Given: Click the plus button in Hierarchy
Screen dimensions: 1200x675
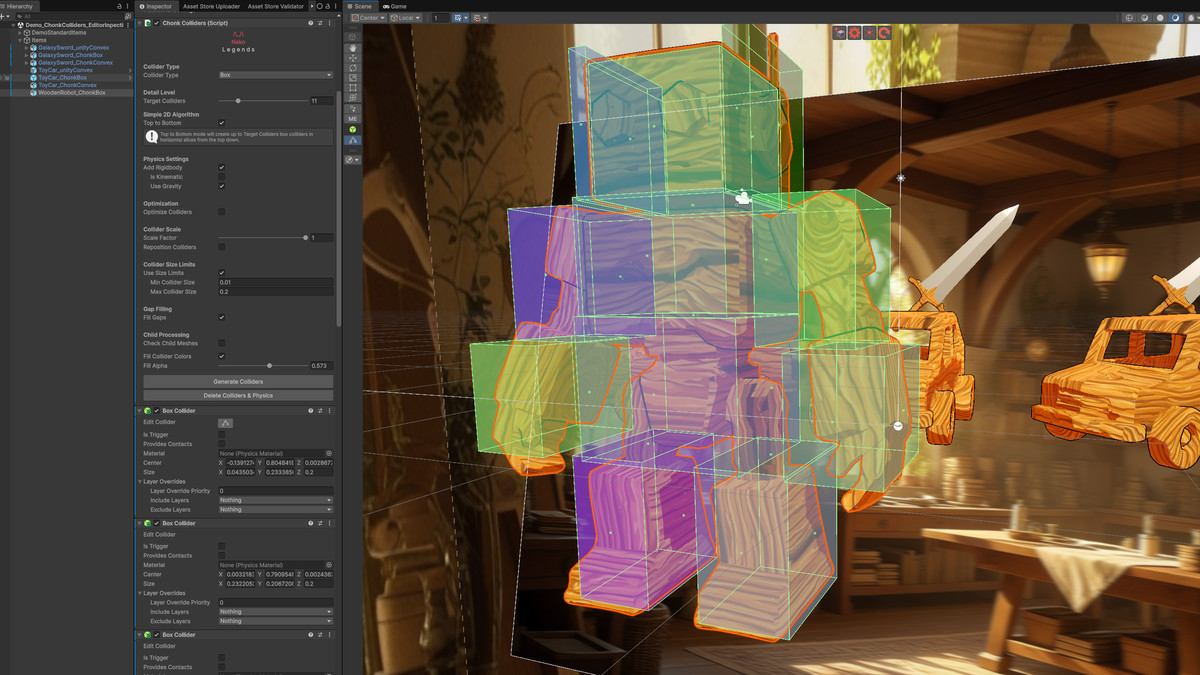Looking at the screenshot, I should point(4,16).
